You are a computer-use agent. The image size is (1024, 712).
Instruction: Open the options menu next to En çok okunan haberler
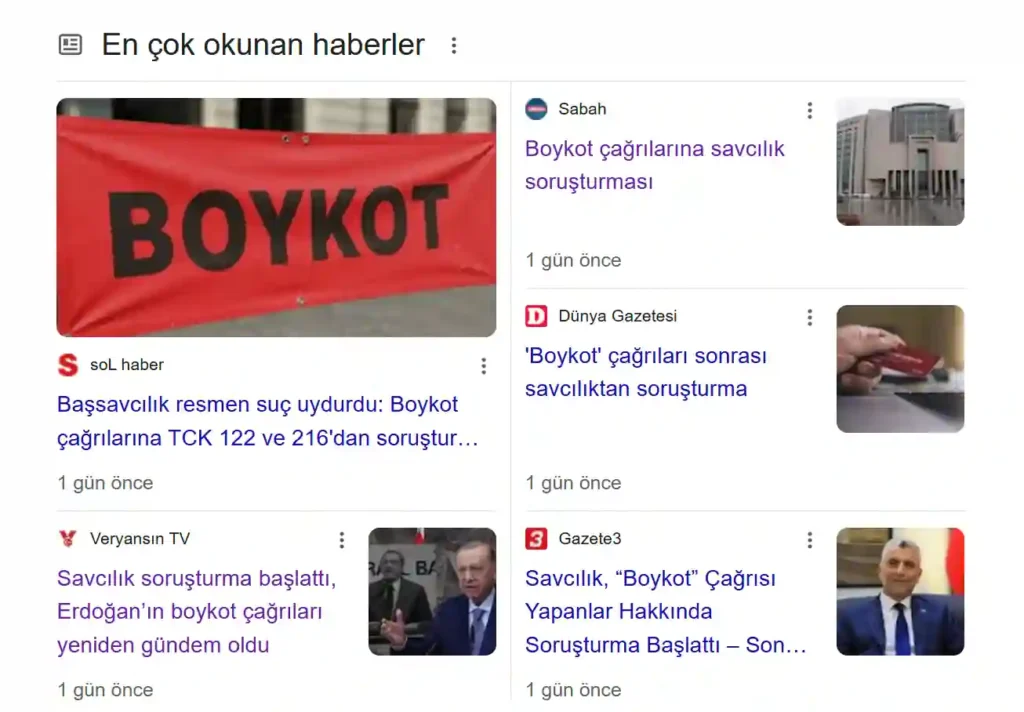[x=454, y=45]
